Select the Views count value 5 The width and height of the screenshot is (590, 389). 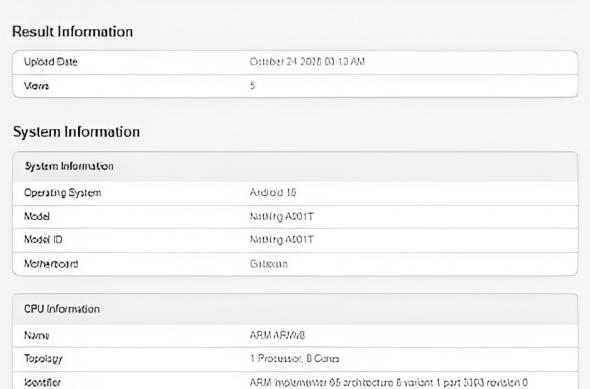252,86
